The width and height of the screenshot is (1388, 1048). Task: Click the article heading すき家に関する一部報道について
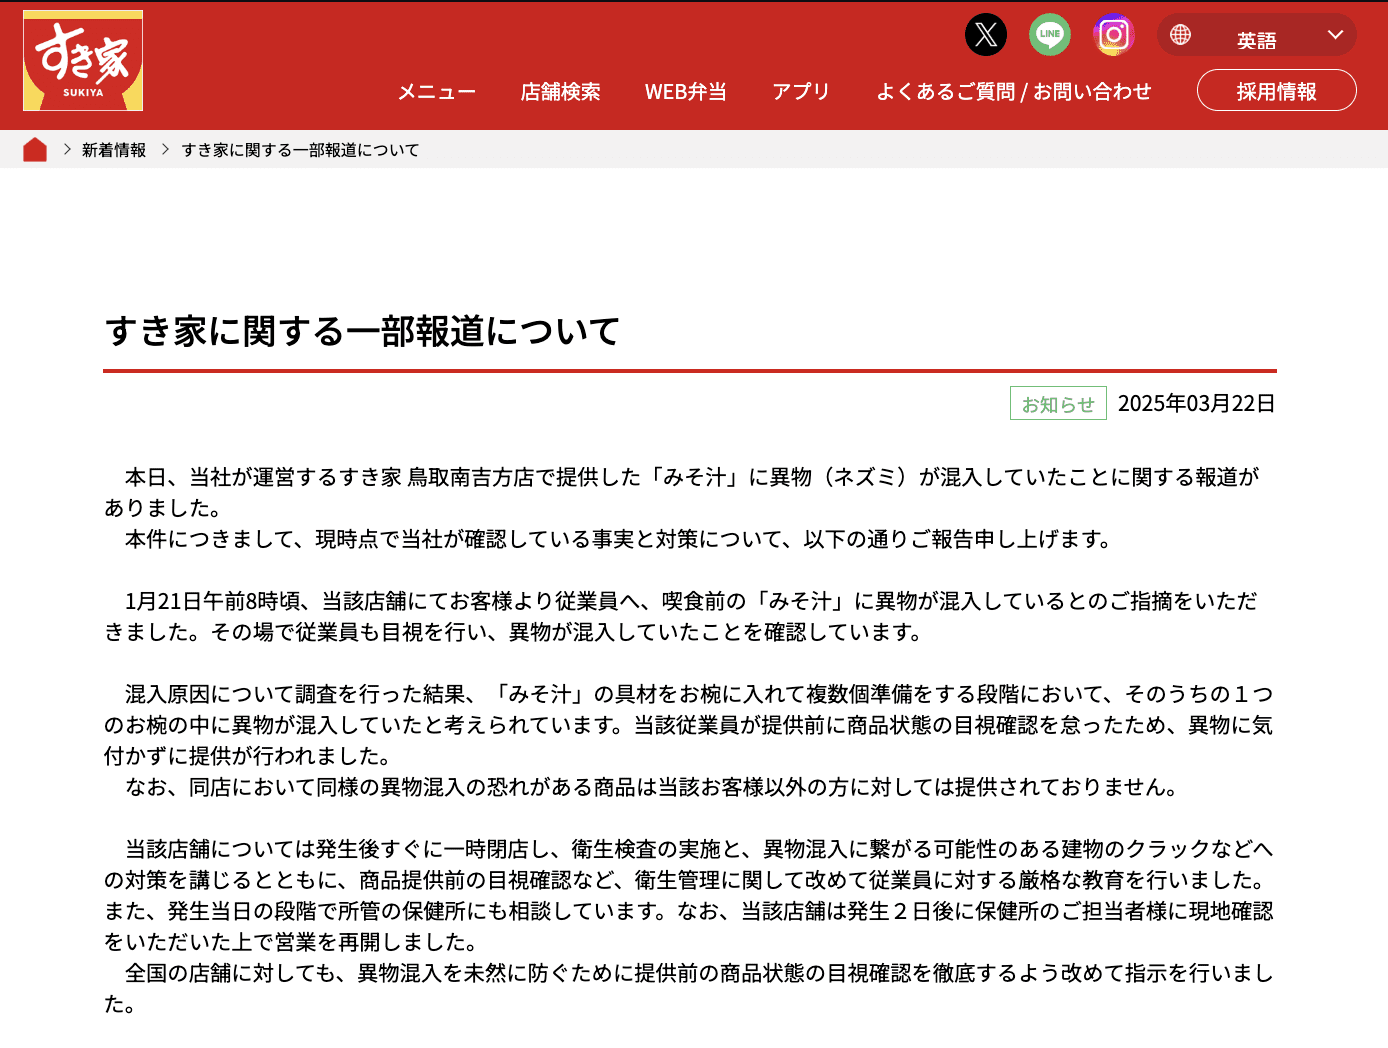pyautogui.click(x=362, y=331)
